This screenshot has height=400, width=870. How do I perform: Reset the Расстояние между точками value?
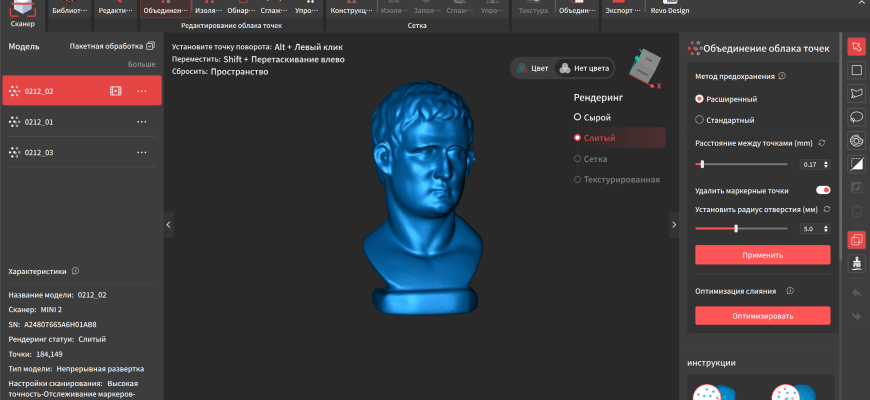(822, 144)
